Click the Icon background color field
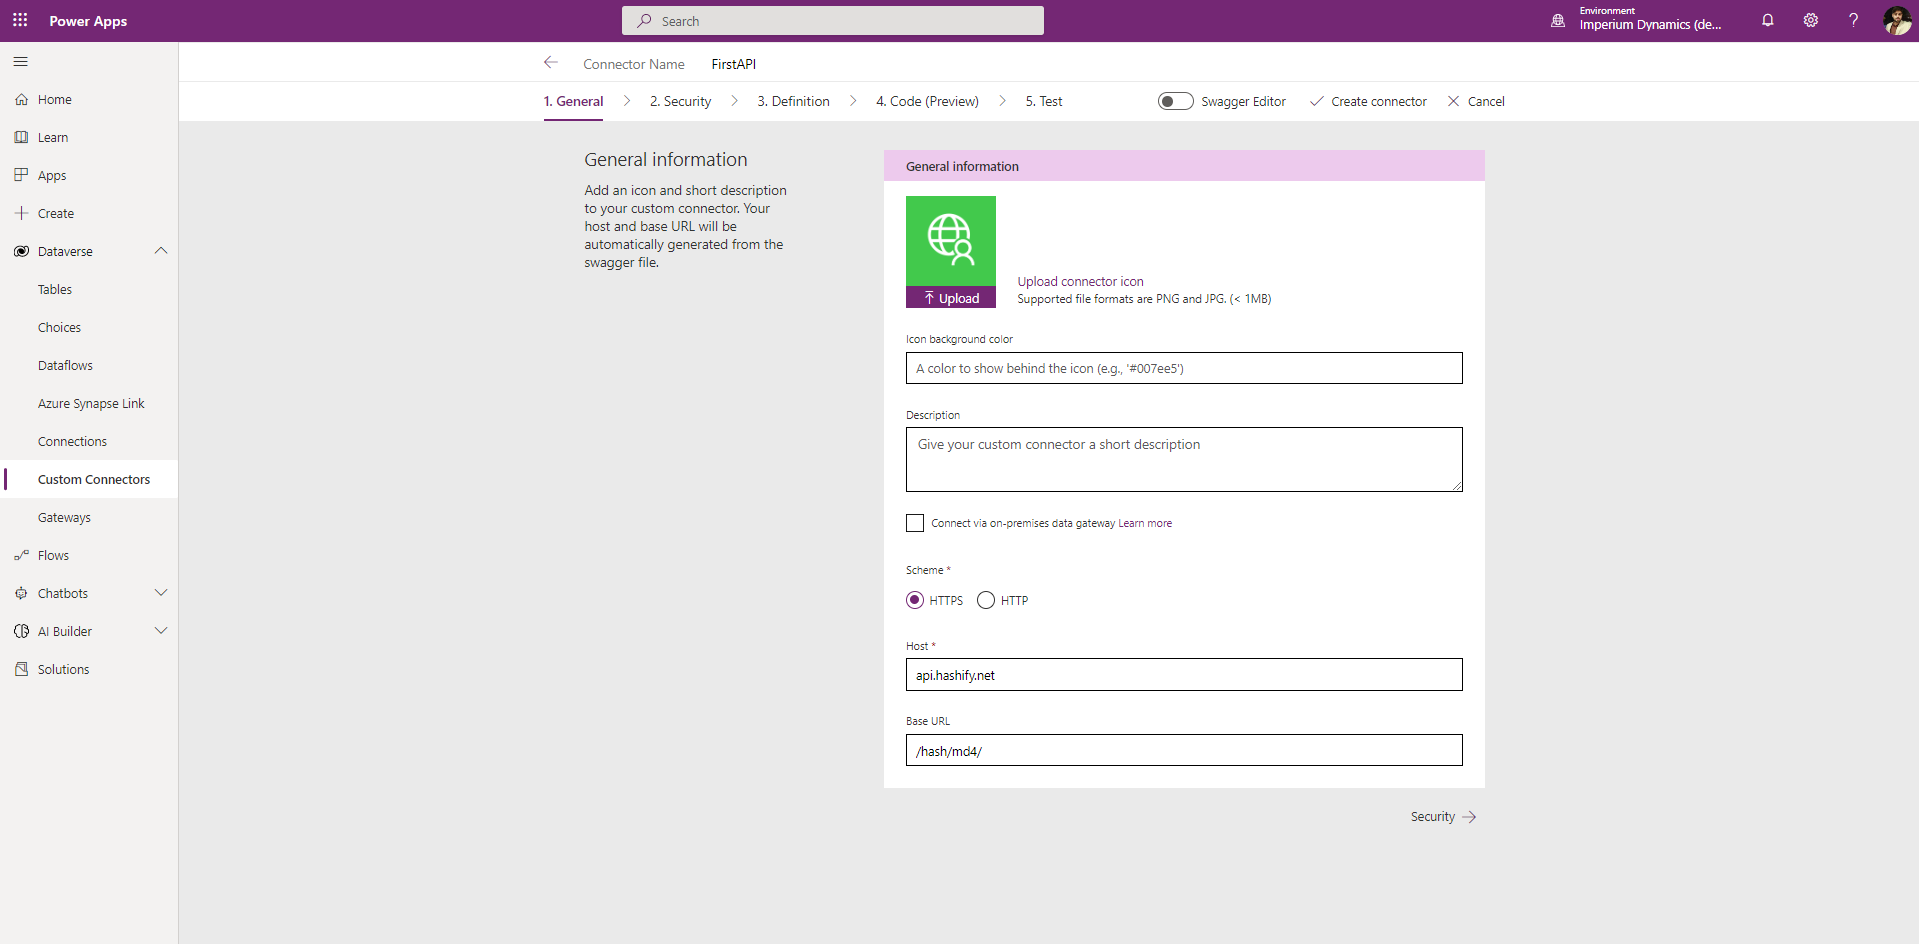 pyautogui.click(x=1184, y=368)
